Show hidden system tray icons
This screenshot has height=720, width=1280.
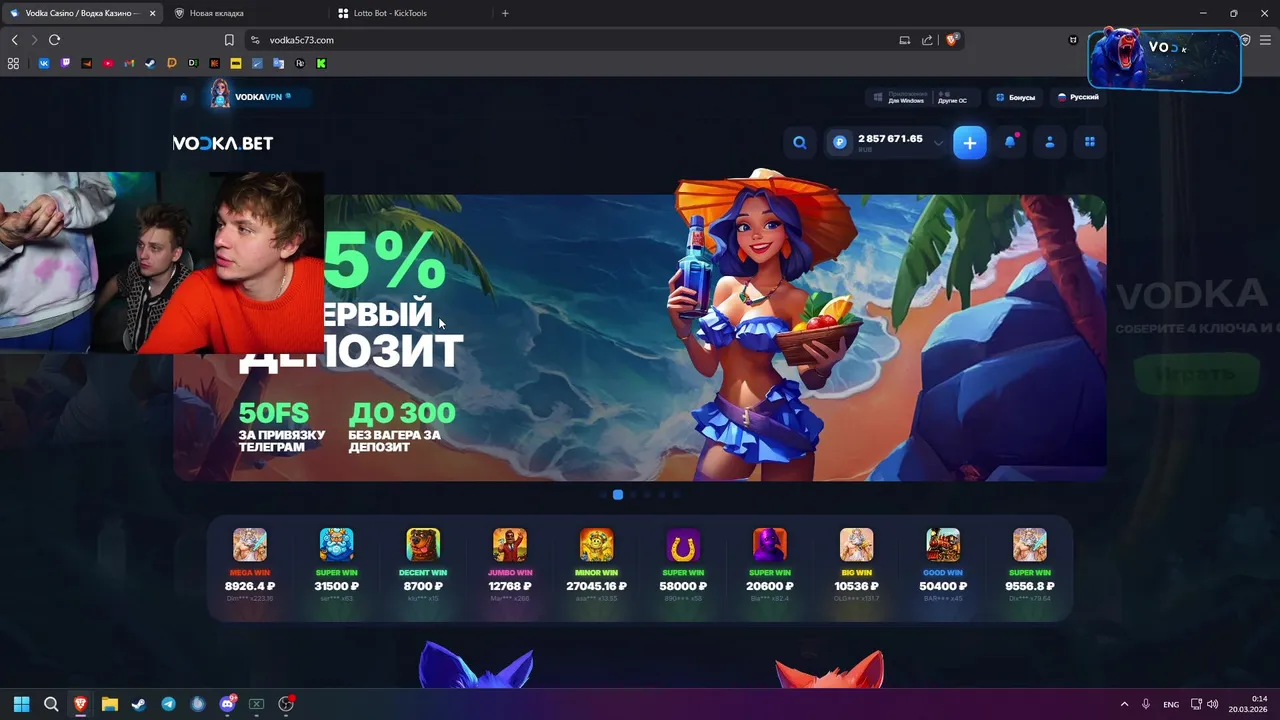click(x=1124, y=704)
